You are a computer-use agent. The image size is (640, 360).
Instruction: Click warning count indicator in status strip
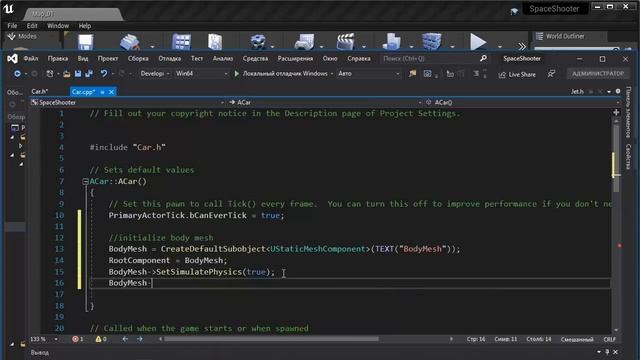click(x=101, y=339)
